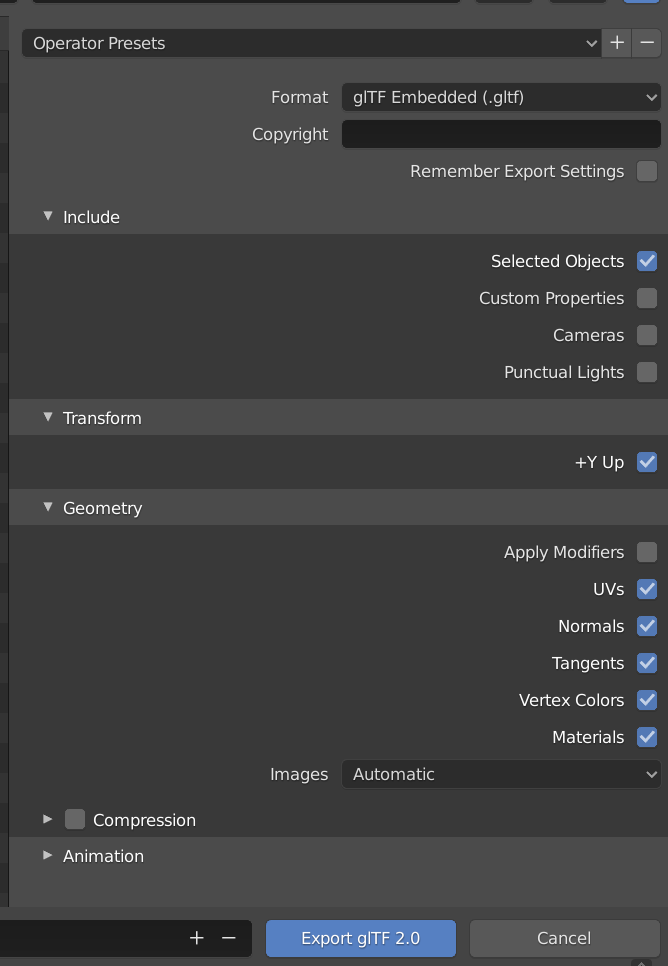
Task: Collapse the Geometry section
Action: [x=48, y=507]
